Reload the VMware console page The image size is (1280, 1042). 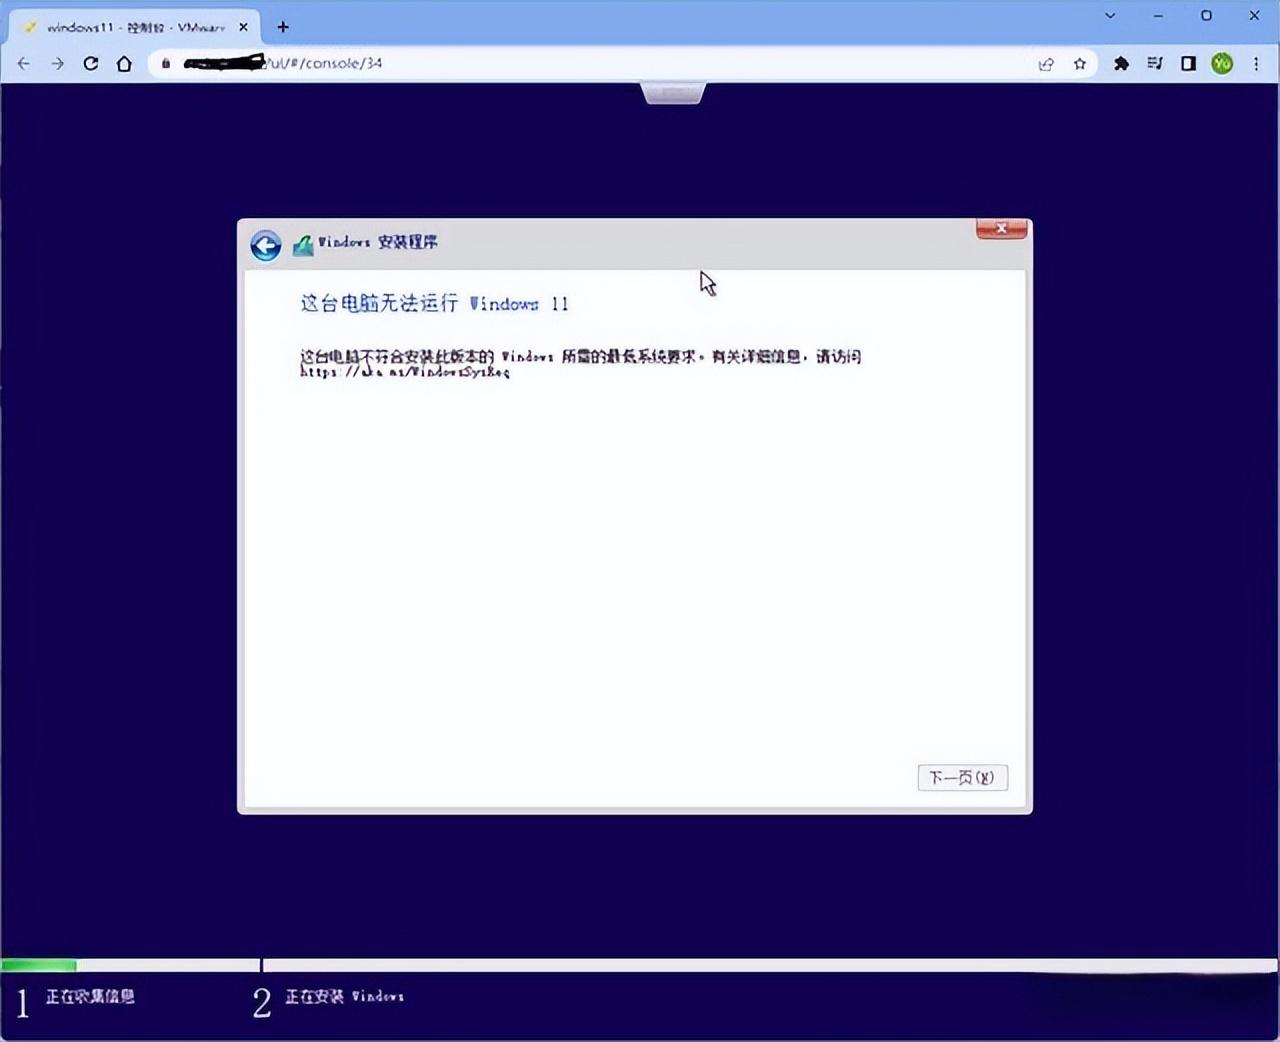pos(91,63)
